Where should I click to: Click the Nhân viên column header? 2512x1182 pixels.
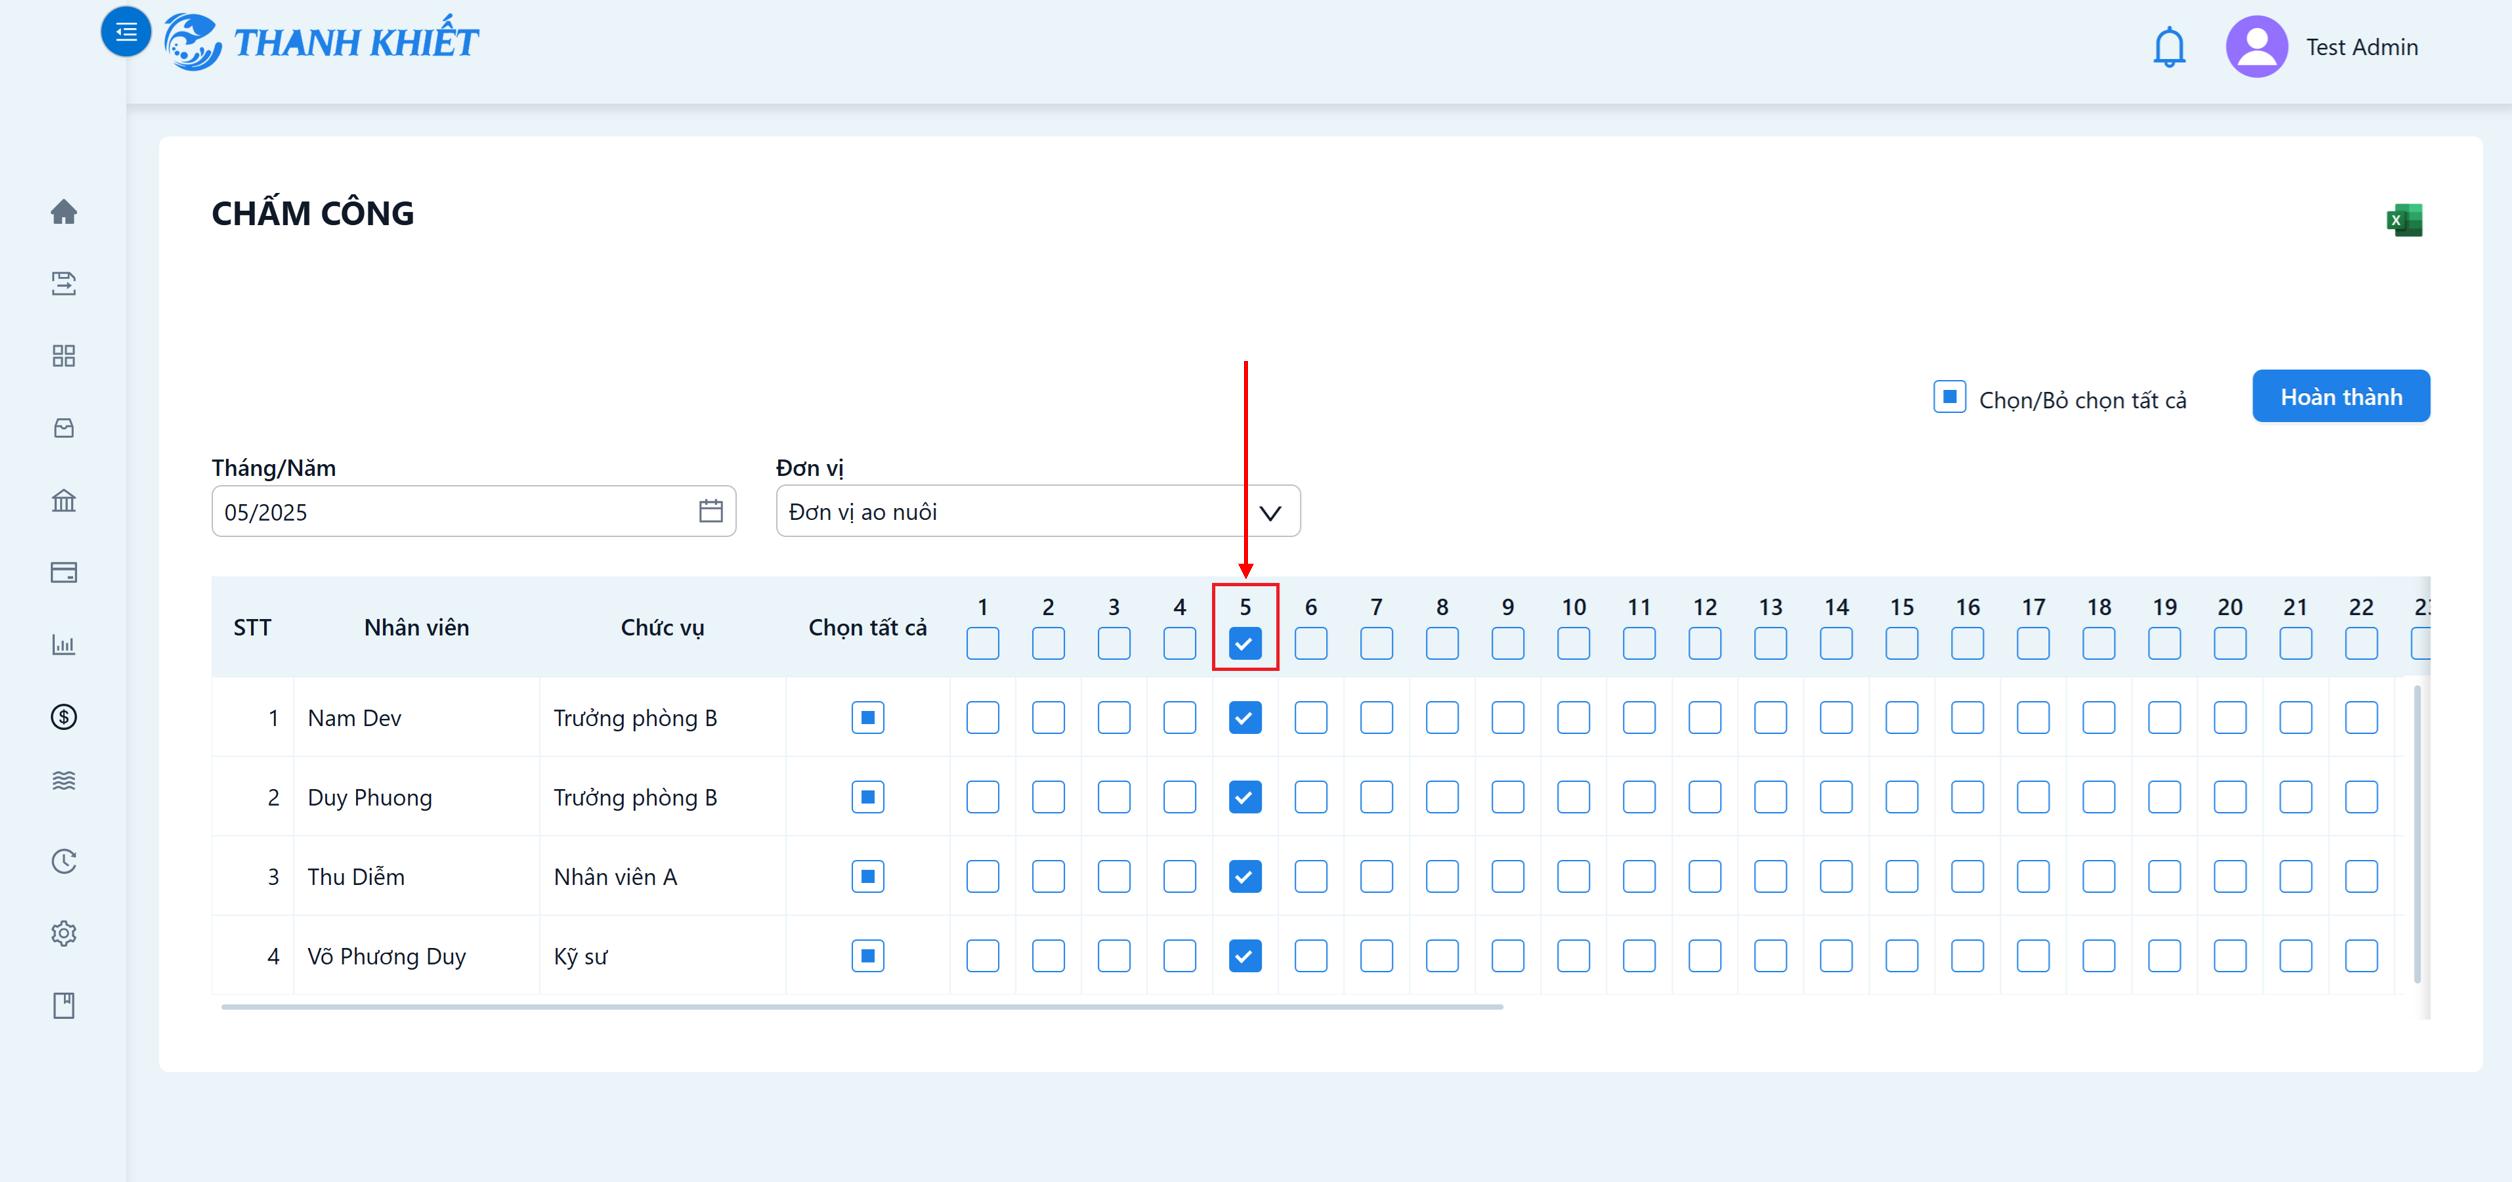417,627
